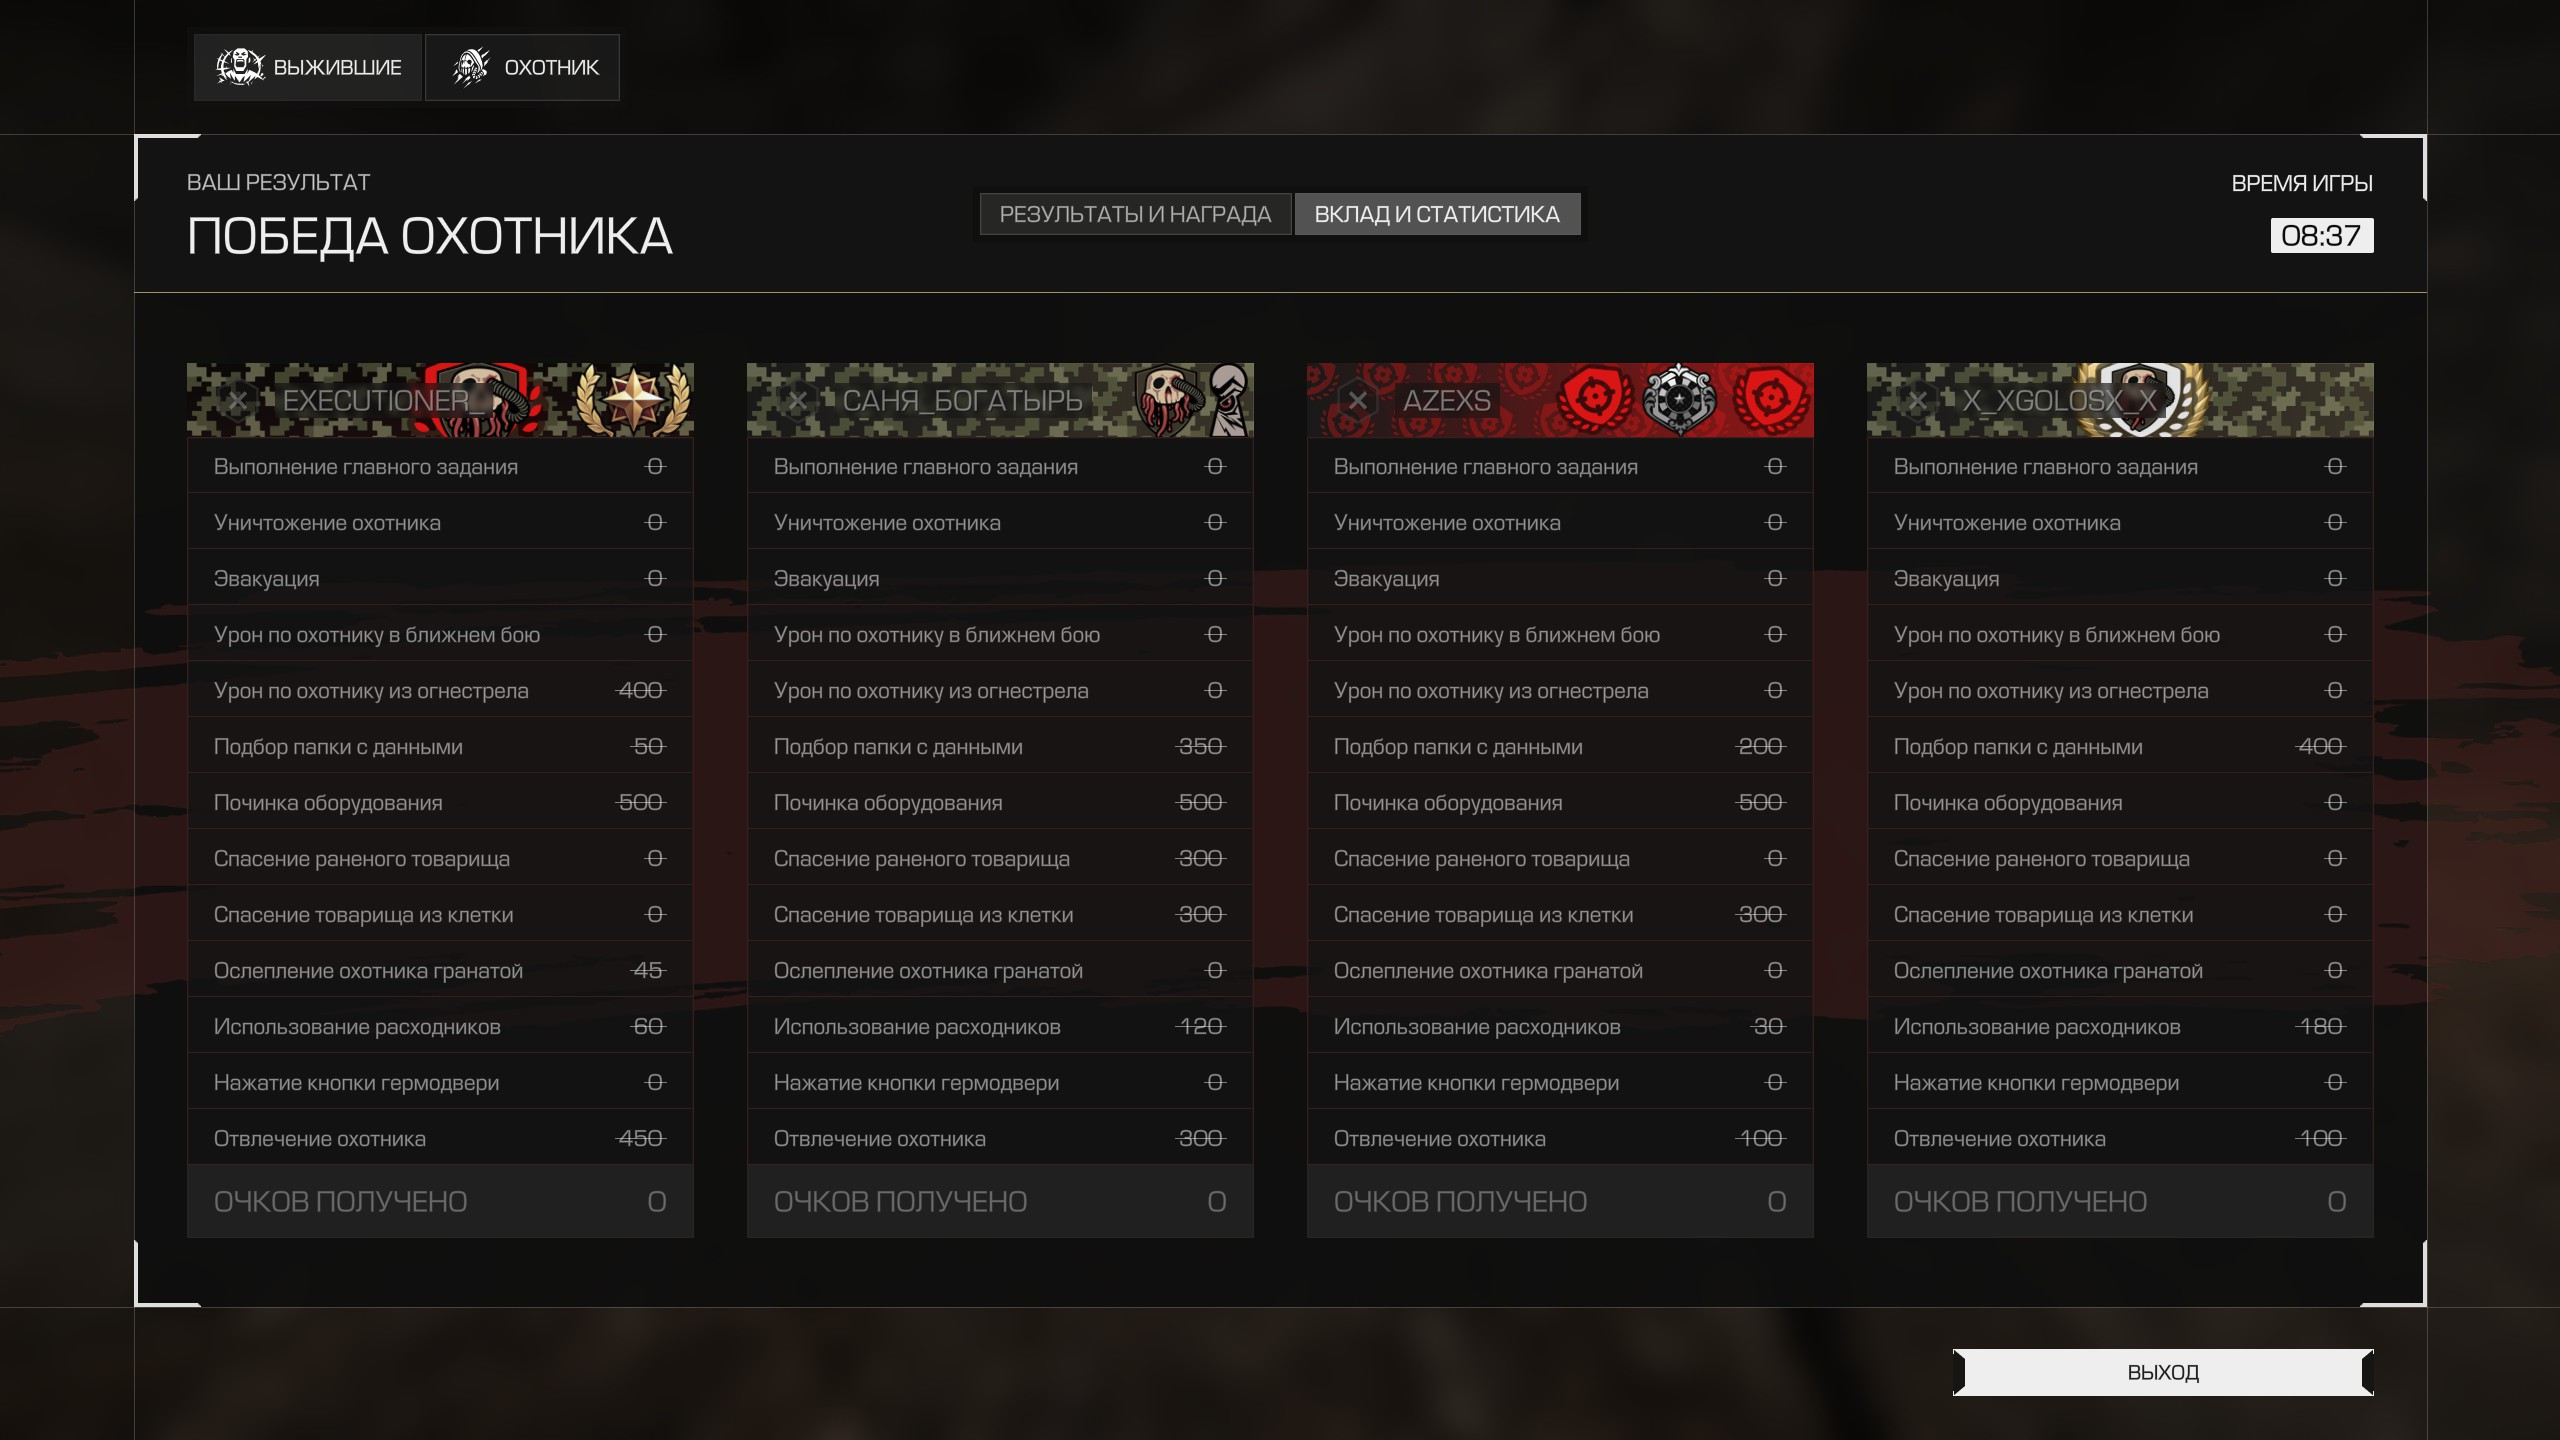Click X_XGOLOSX_X player name label
This screenshot has width=2560, height=1440.
2058,401
